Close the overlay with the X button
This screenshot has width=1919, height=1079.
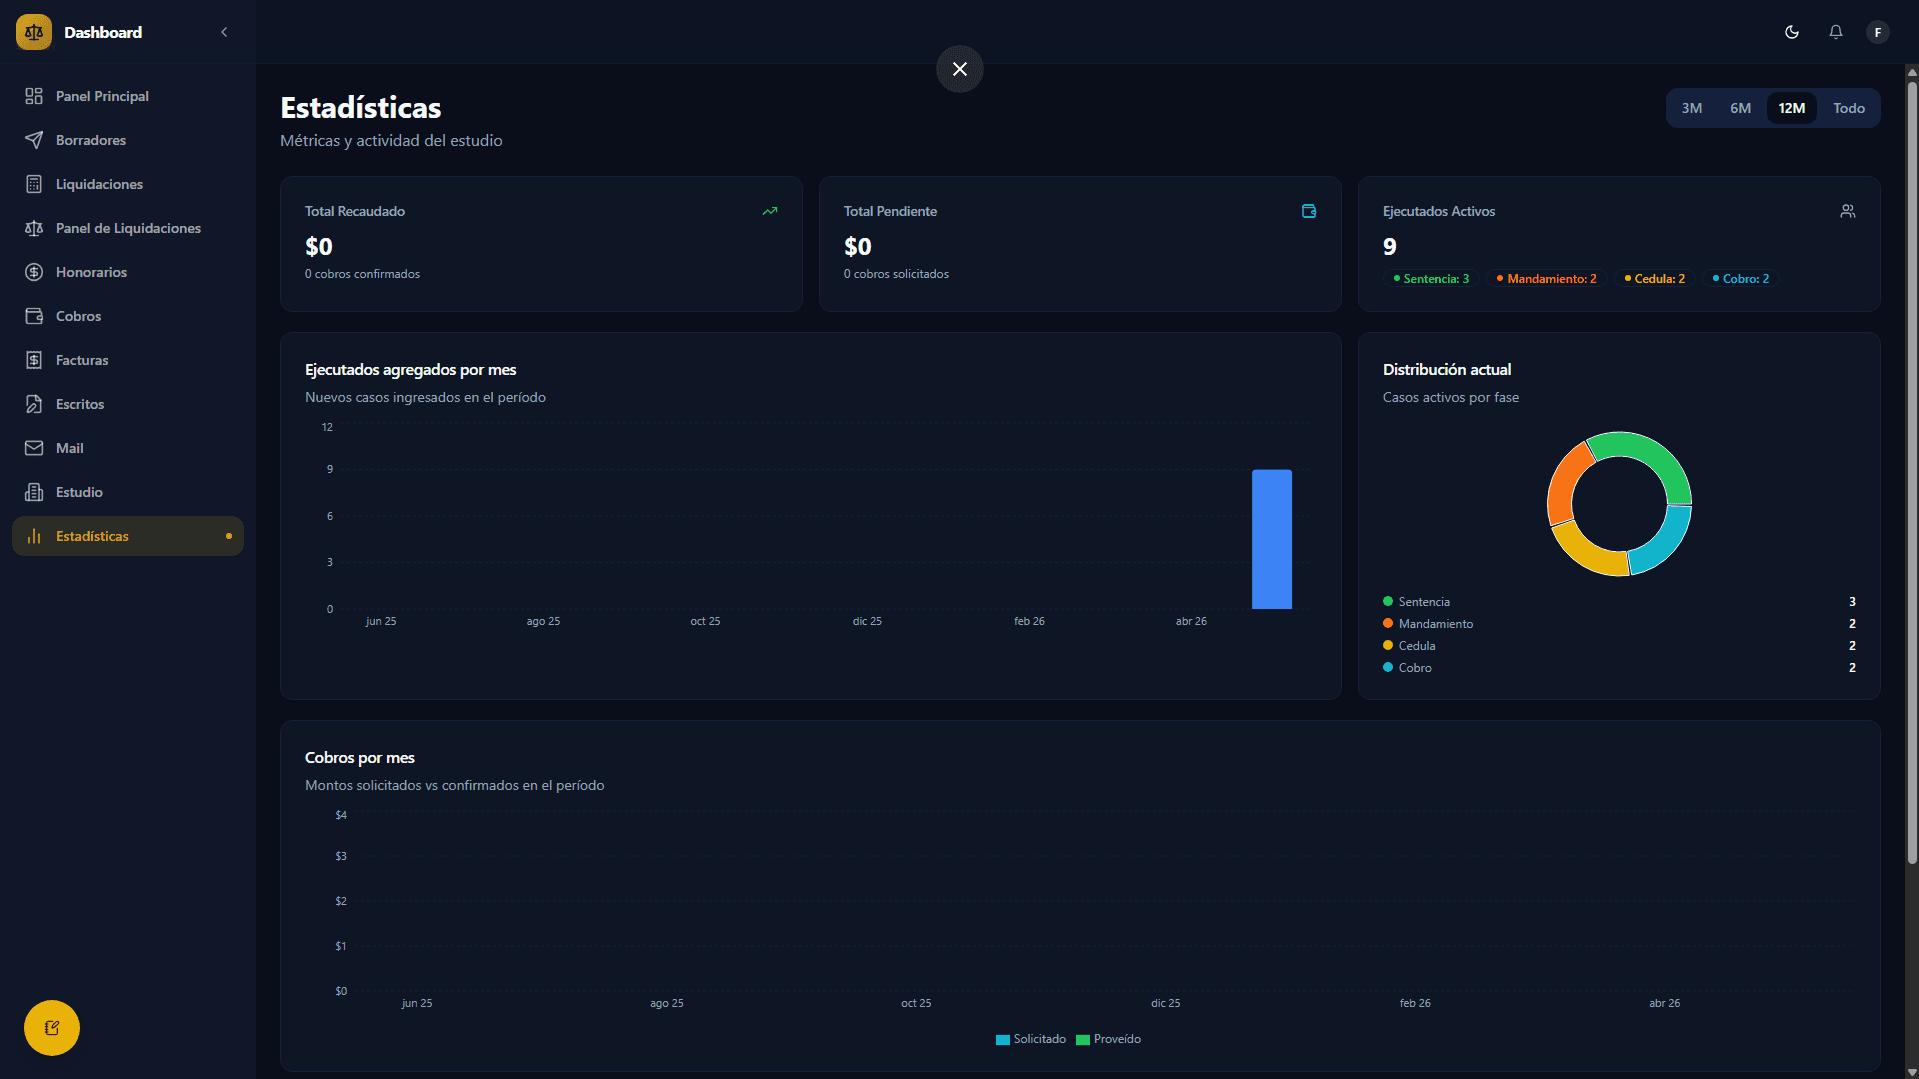[x=960, y=69]
